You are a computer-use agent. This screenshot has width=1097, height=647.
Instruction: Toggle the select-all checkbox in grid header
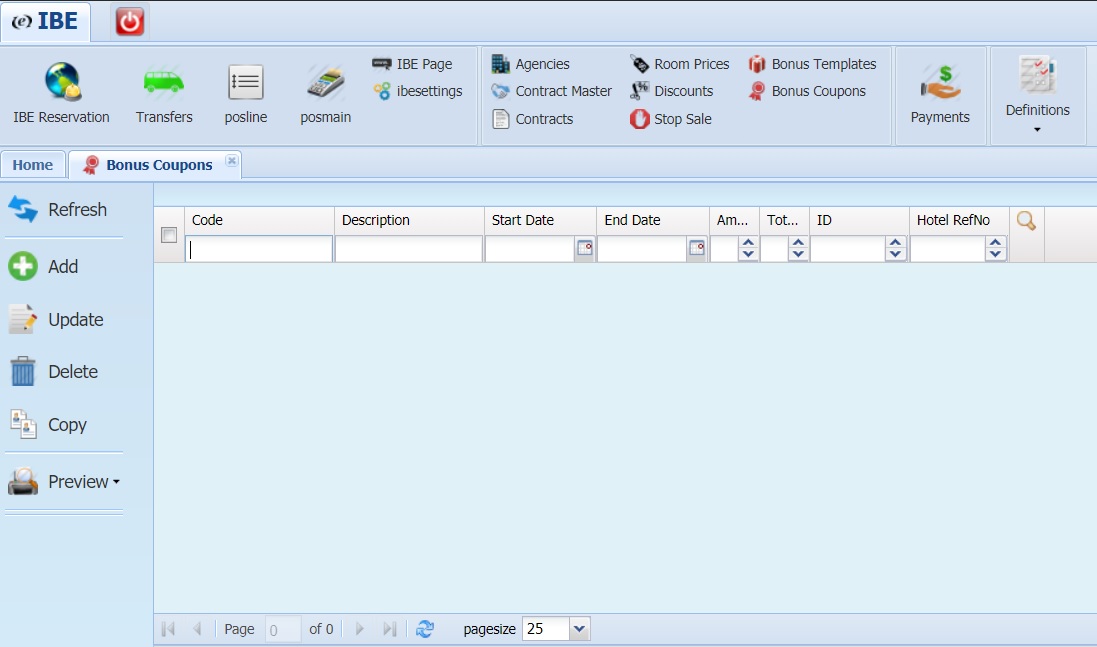(169, 235)
